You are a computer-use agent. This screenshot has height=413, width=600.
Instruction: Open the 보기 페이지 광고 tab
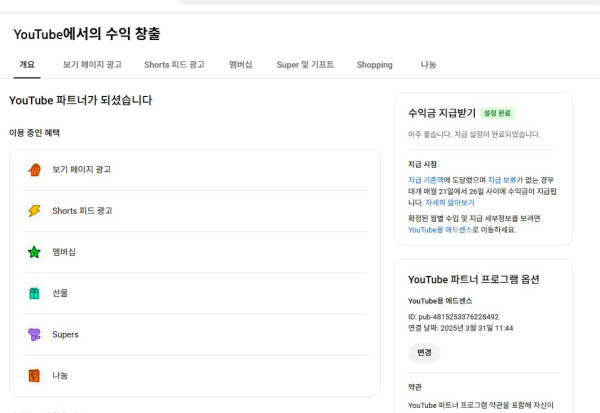(92, 65)
